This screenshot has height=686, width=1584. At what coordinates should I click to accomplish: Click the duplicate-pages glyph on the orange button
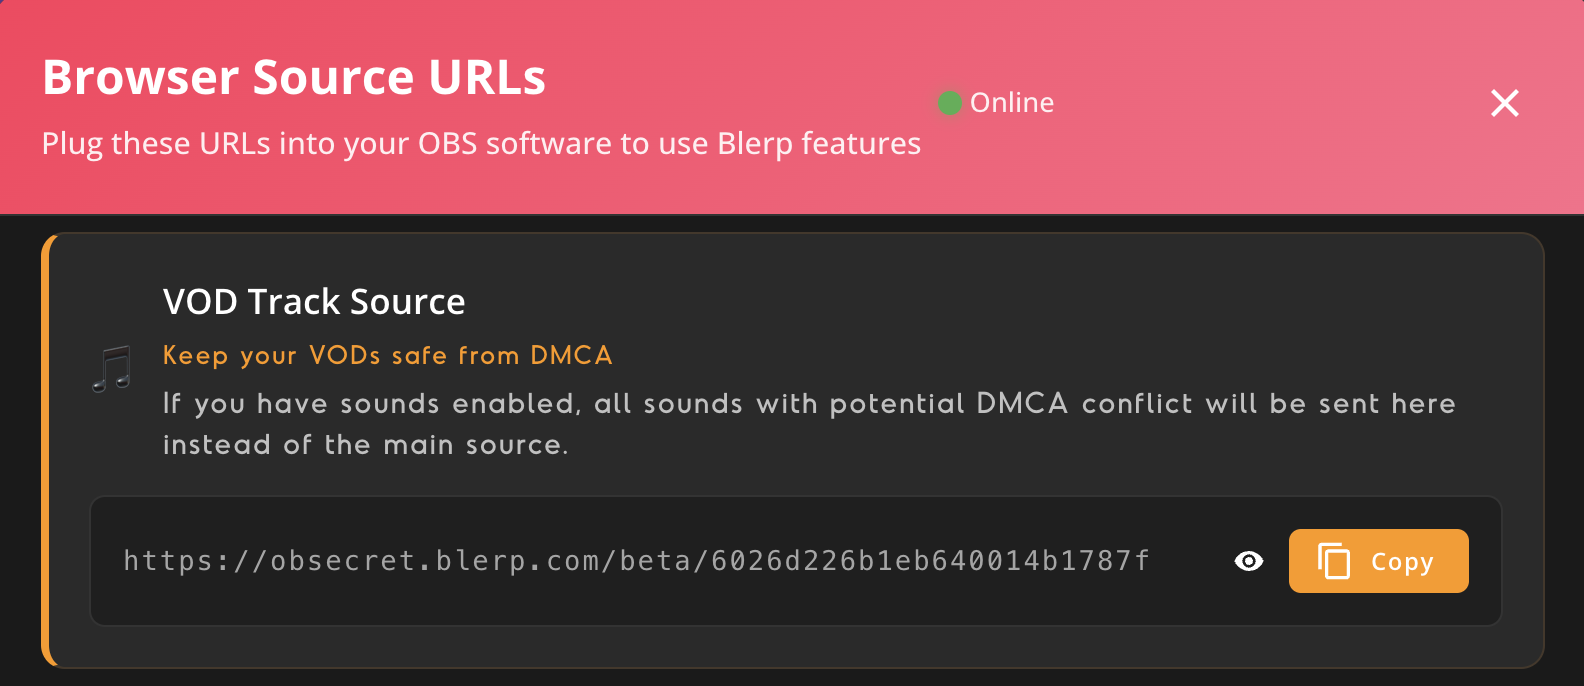point(1334,561)
